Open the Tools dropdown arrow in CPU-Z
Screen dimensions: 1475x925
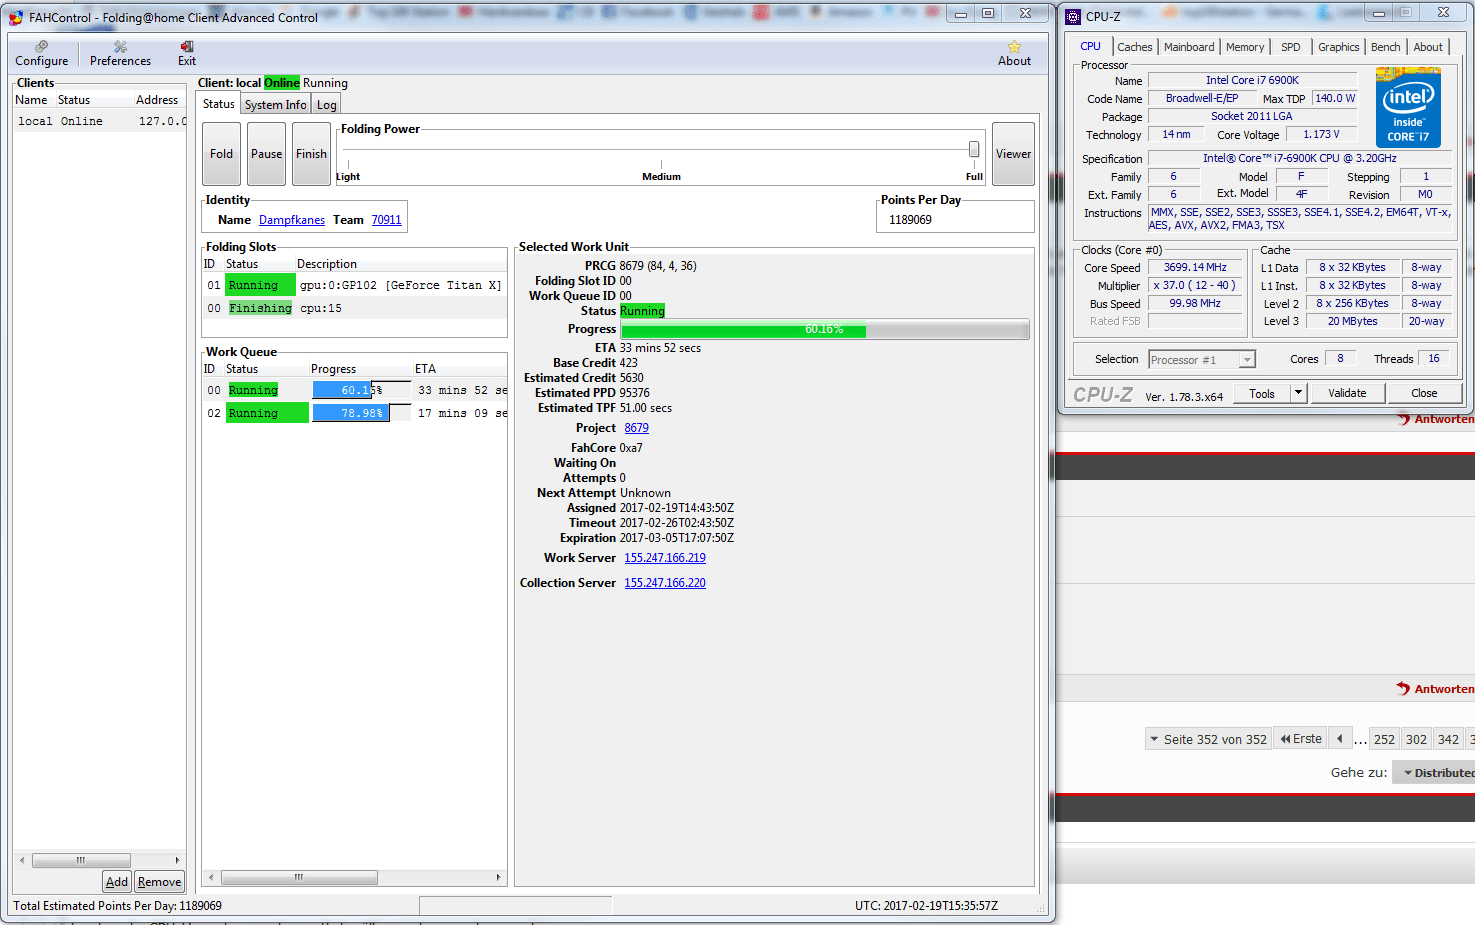[x=1298, y=393]
